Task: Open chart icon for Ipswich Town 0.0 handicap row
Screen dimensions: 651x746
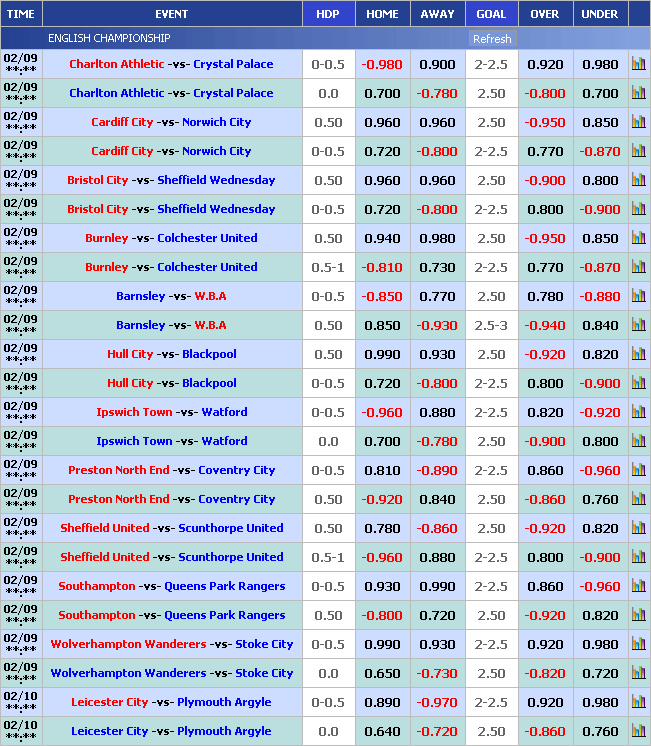Action: (x=638, y=441)
